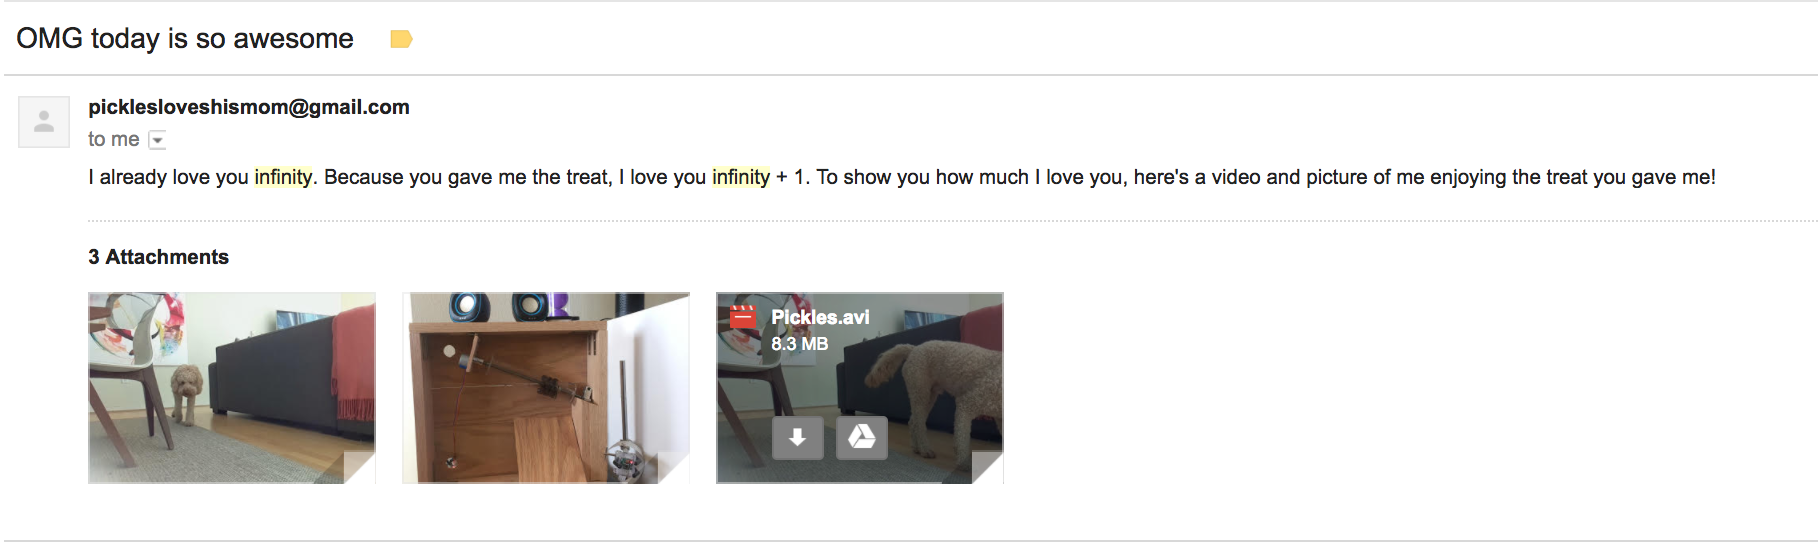Click folded corner of dog photo thumbnail
The height and width of the screenshot is (546, 1818).
click(362, 470)
